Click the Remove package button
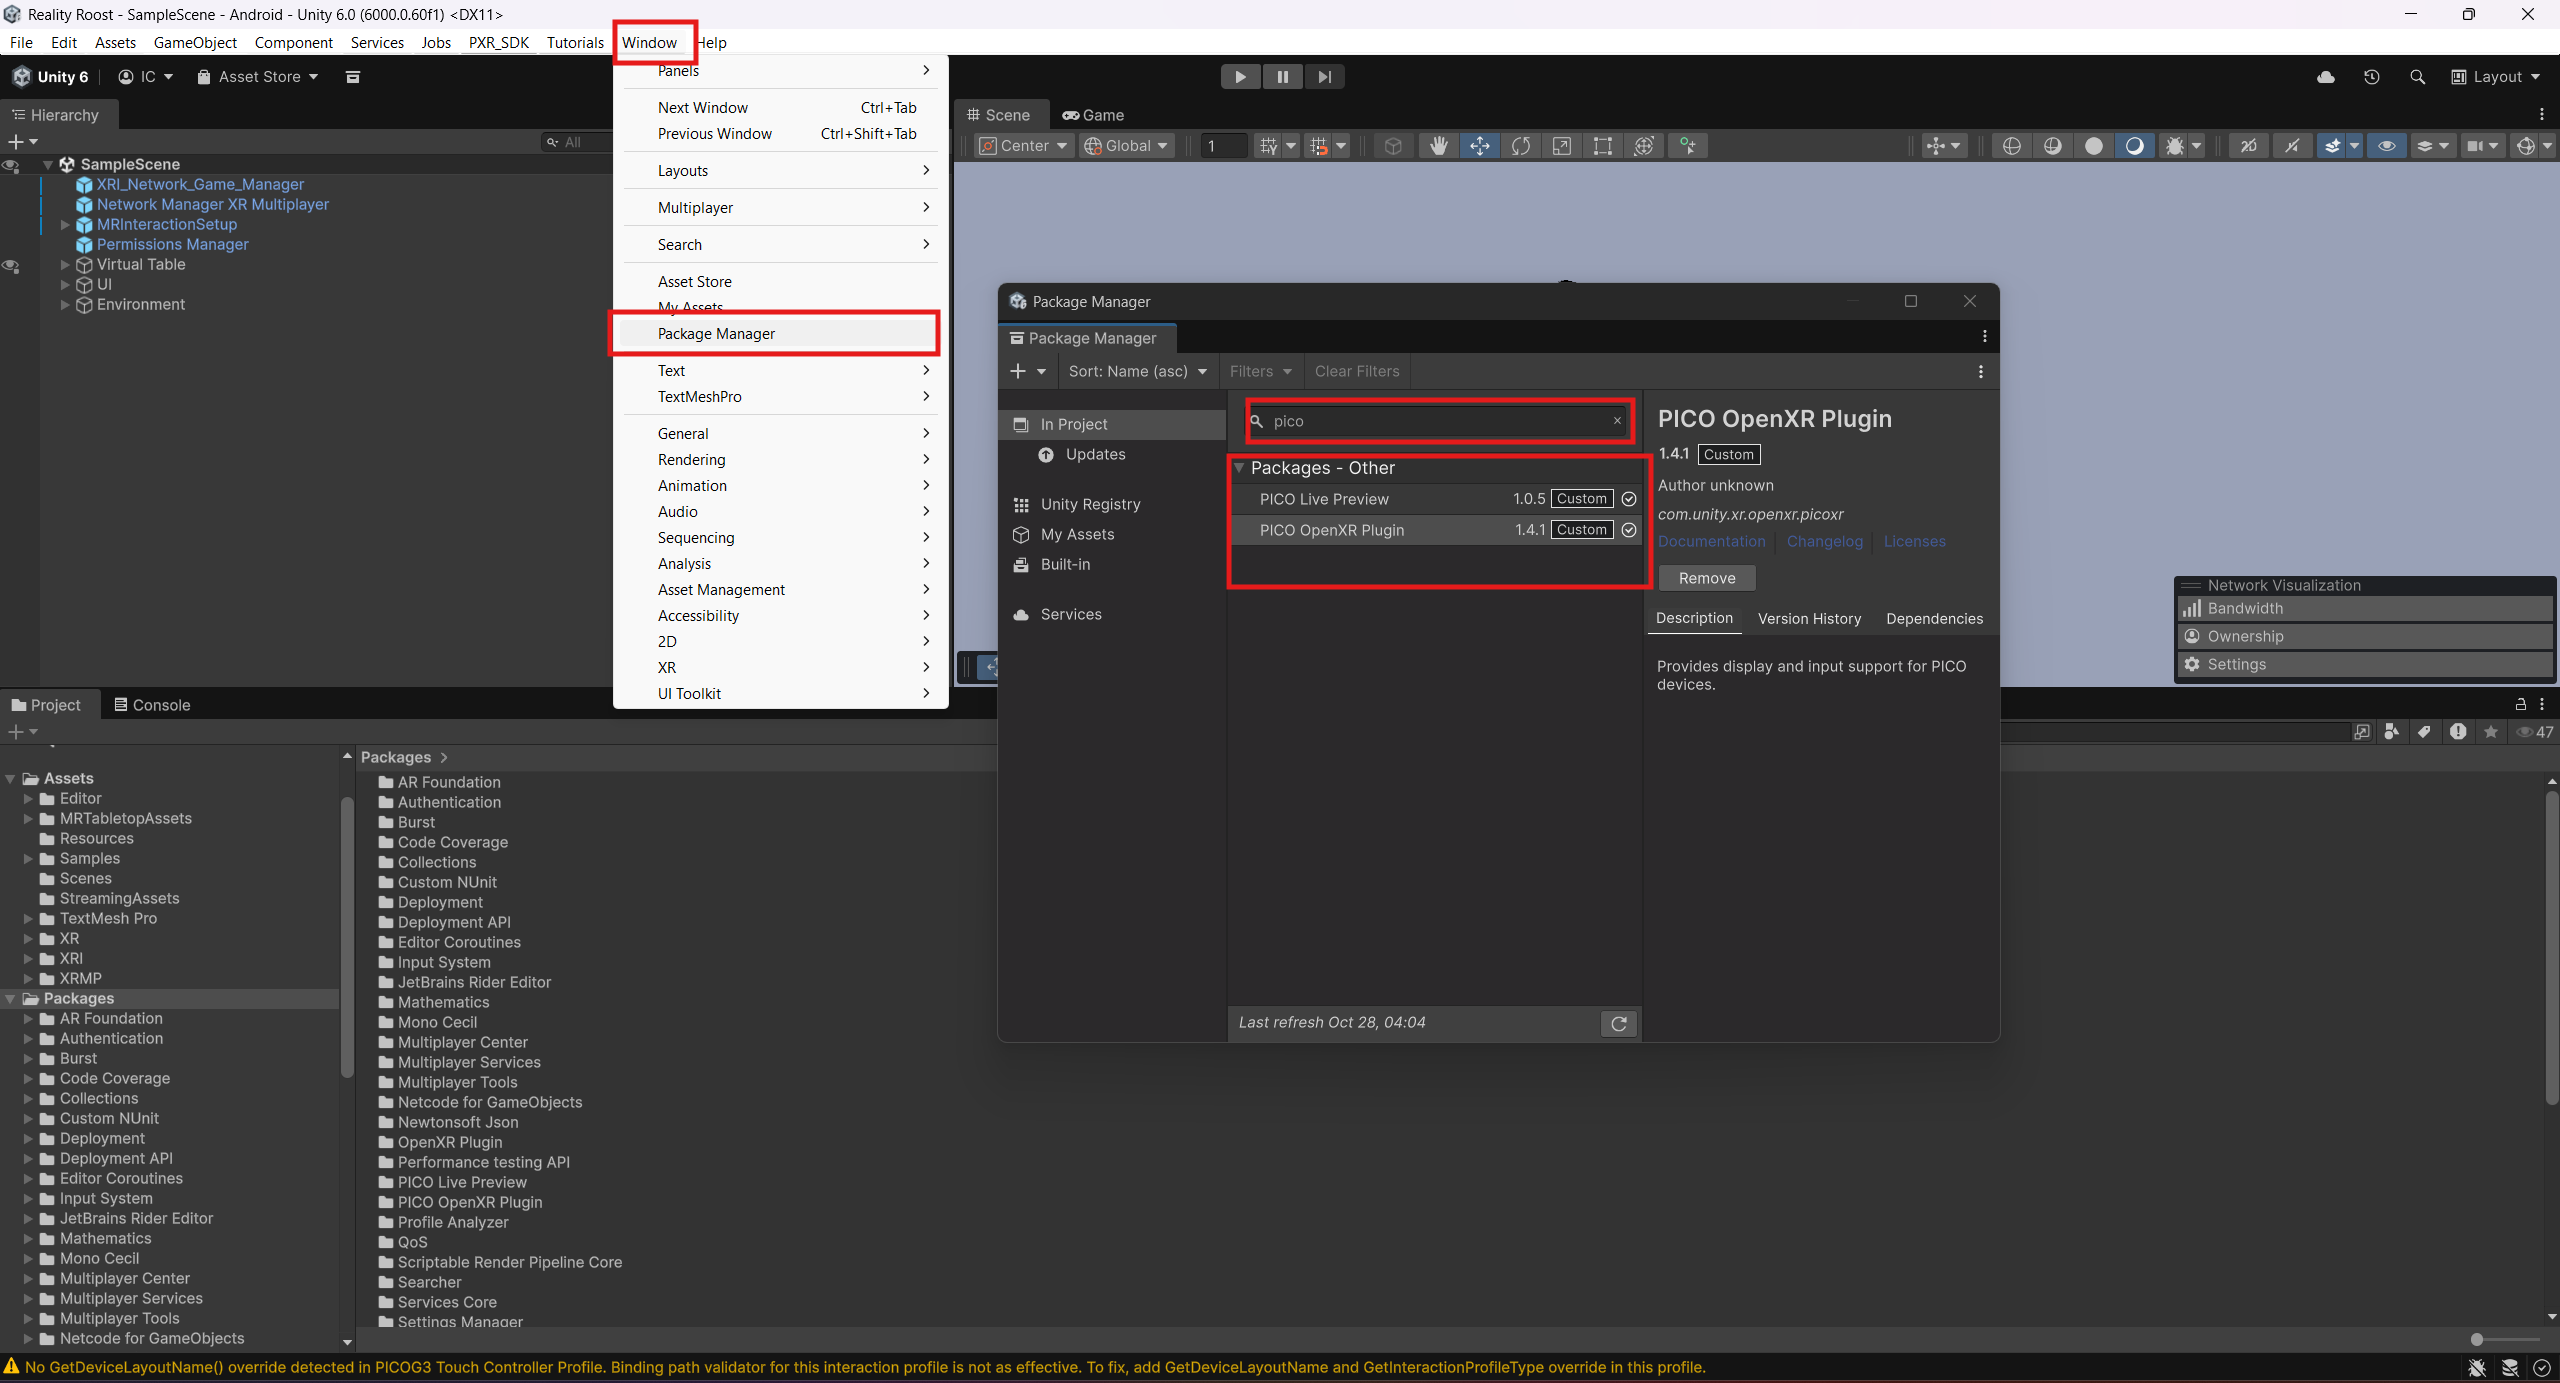The height and width of the screenshot is (1383, 2560). pos(1707,578)
